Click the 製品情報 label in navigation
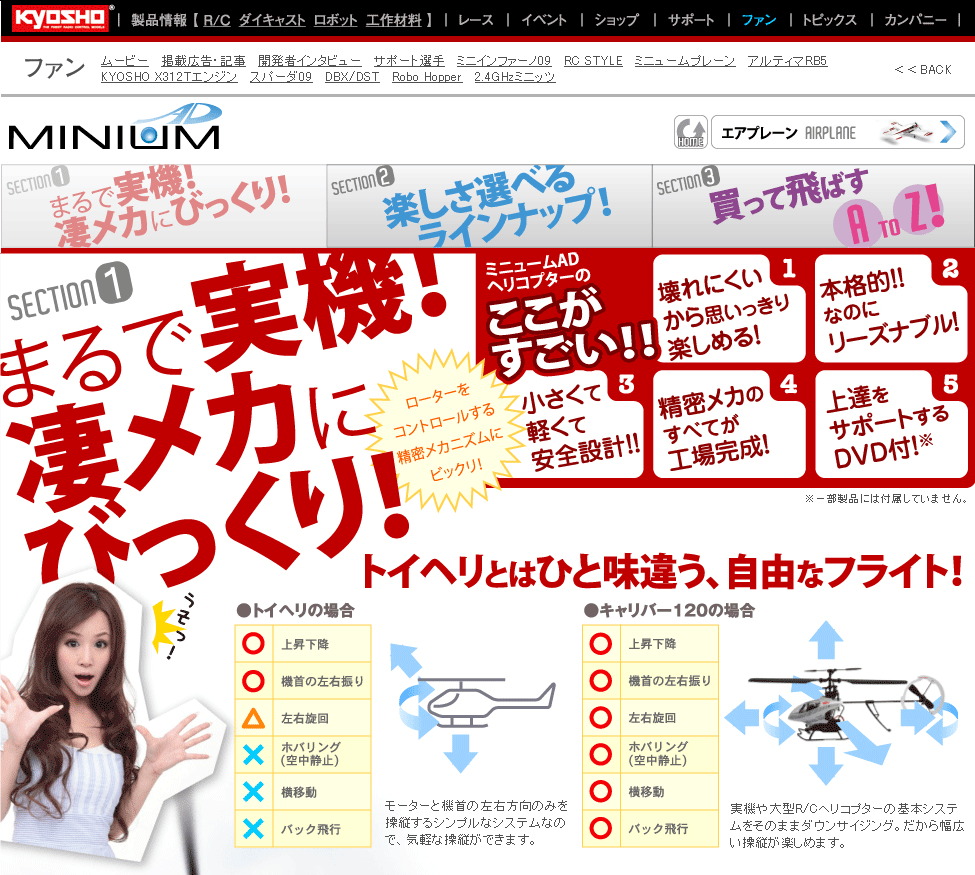 click(159, 21)
